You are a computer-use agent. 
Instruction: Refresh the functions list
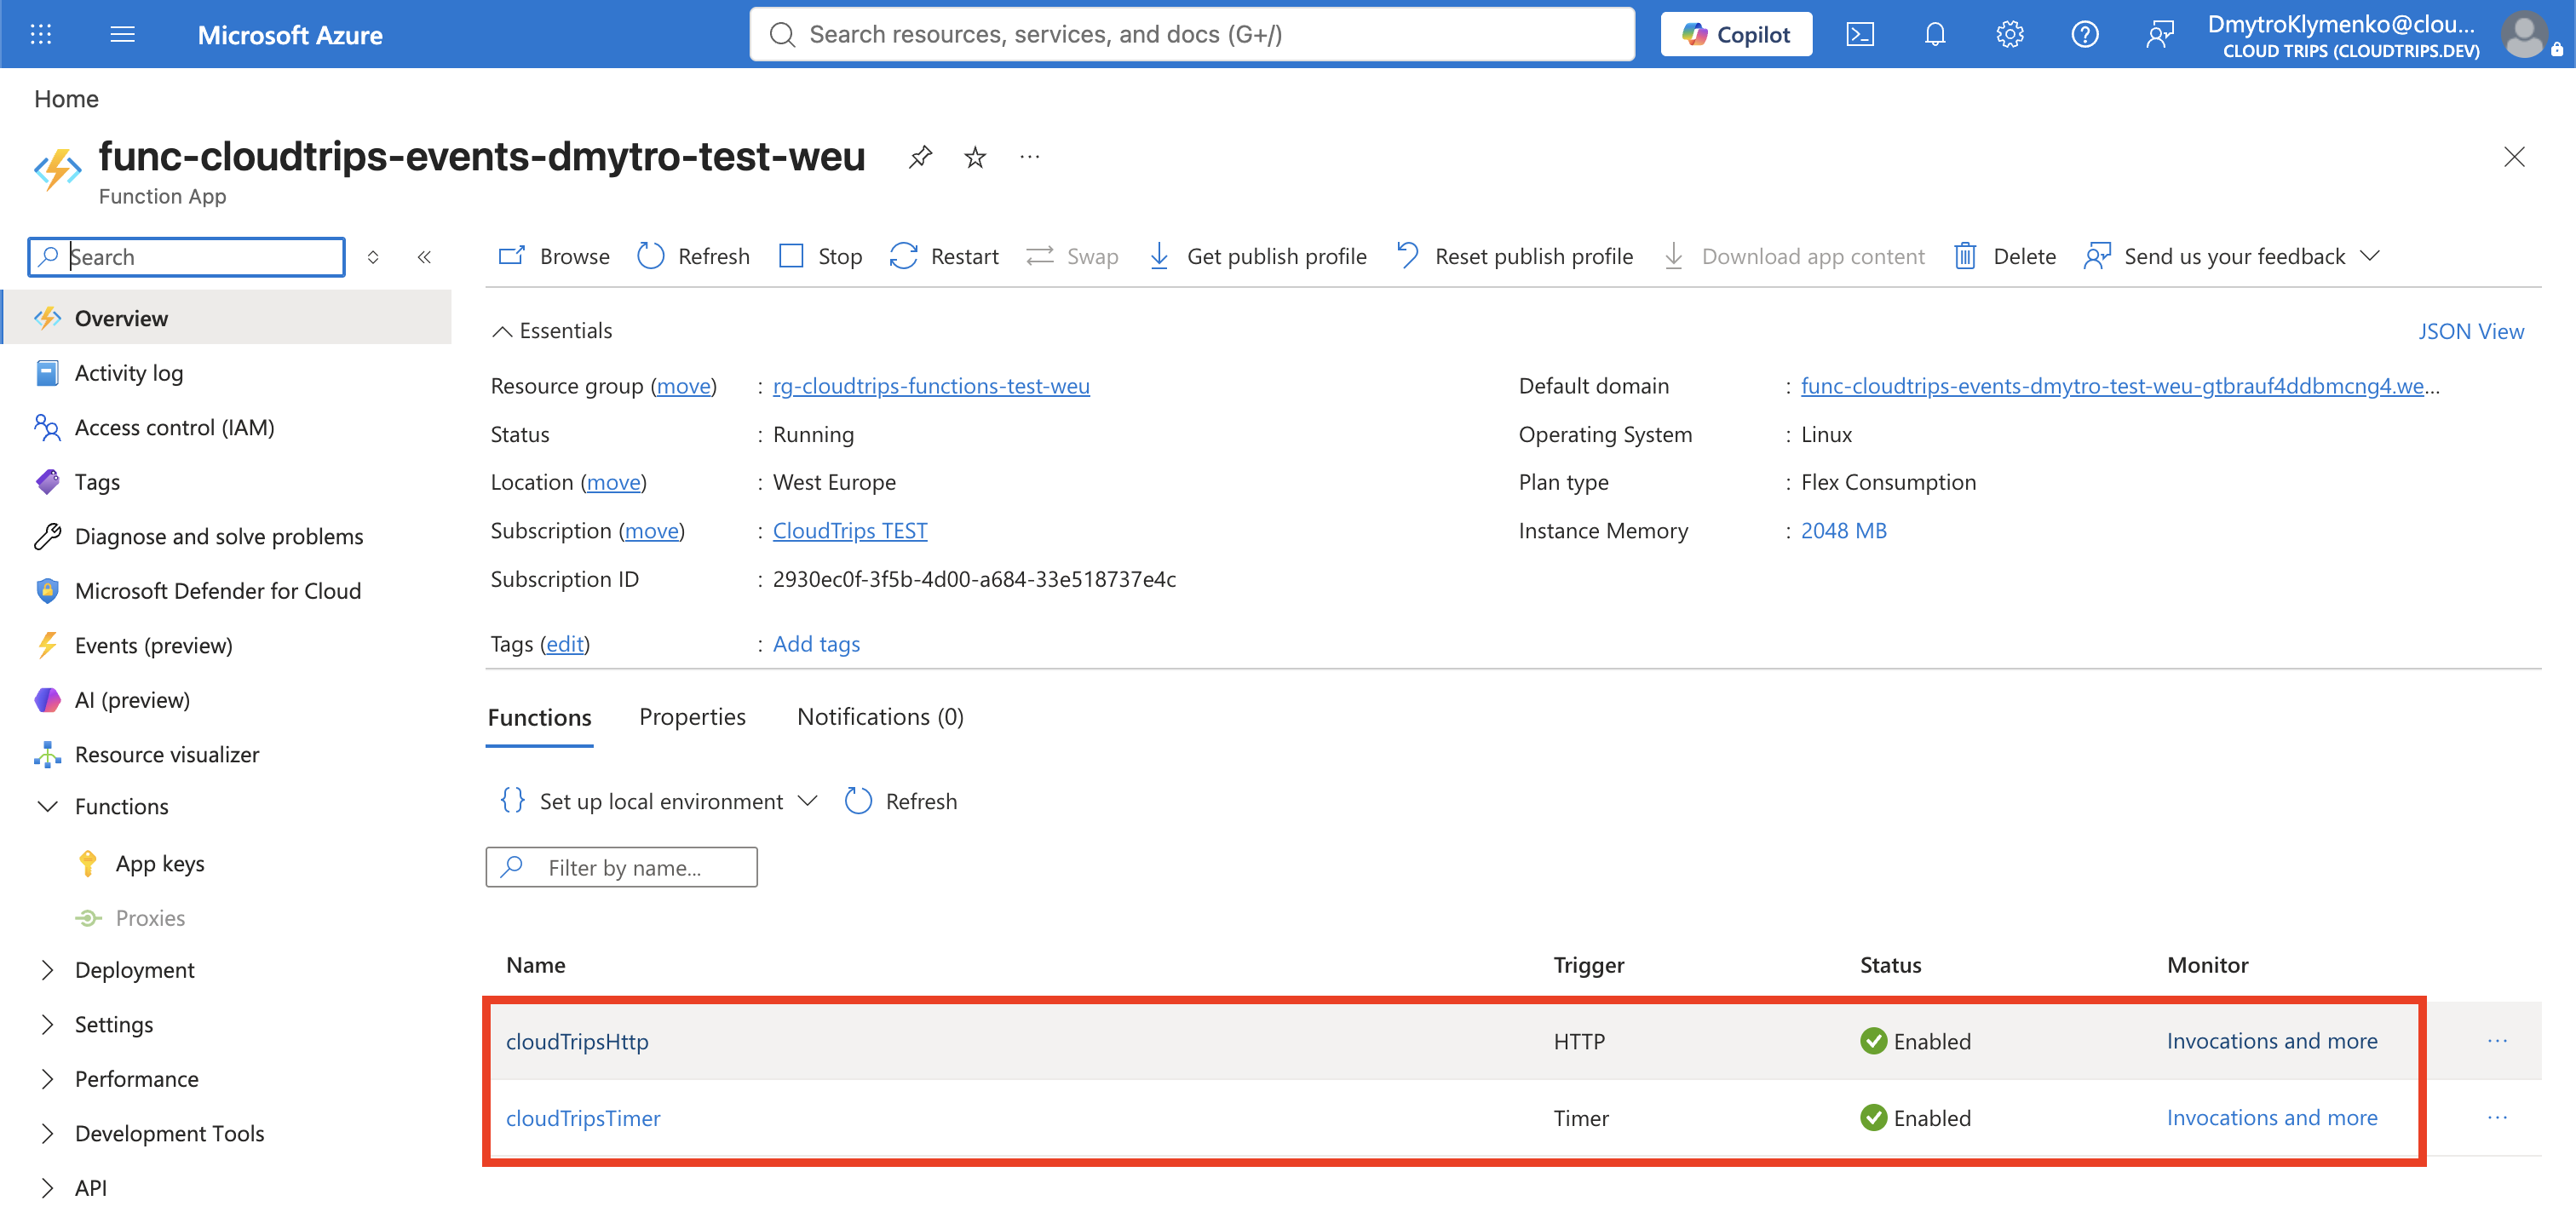click(901, 801)
